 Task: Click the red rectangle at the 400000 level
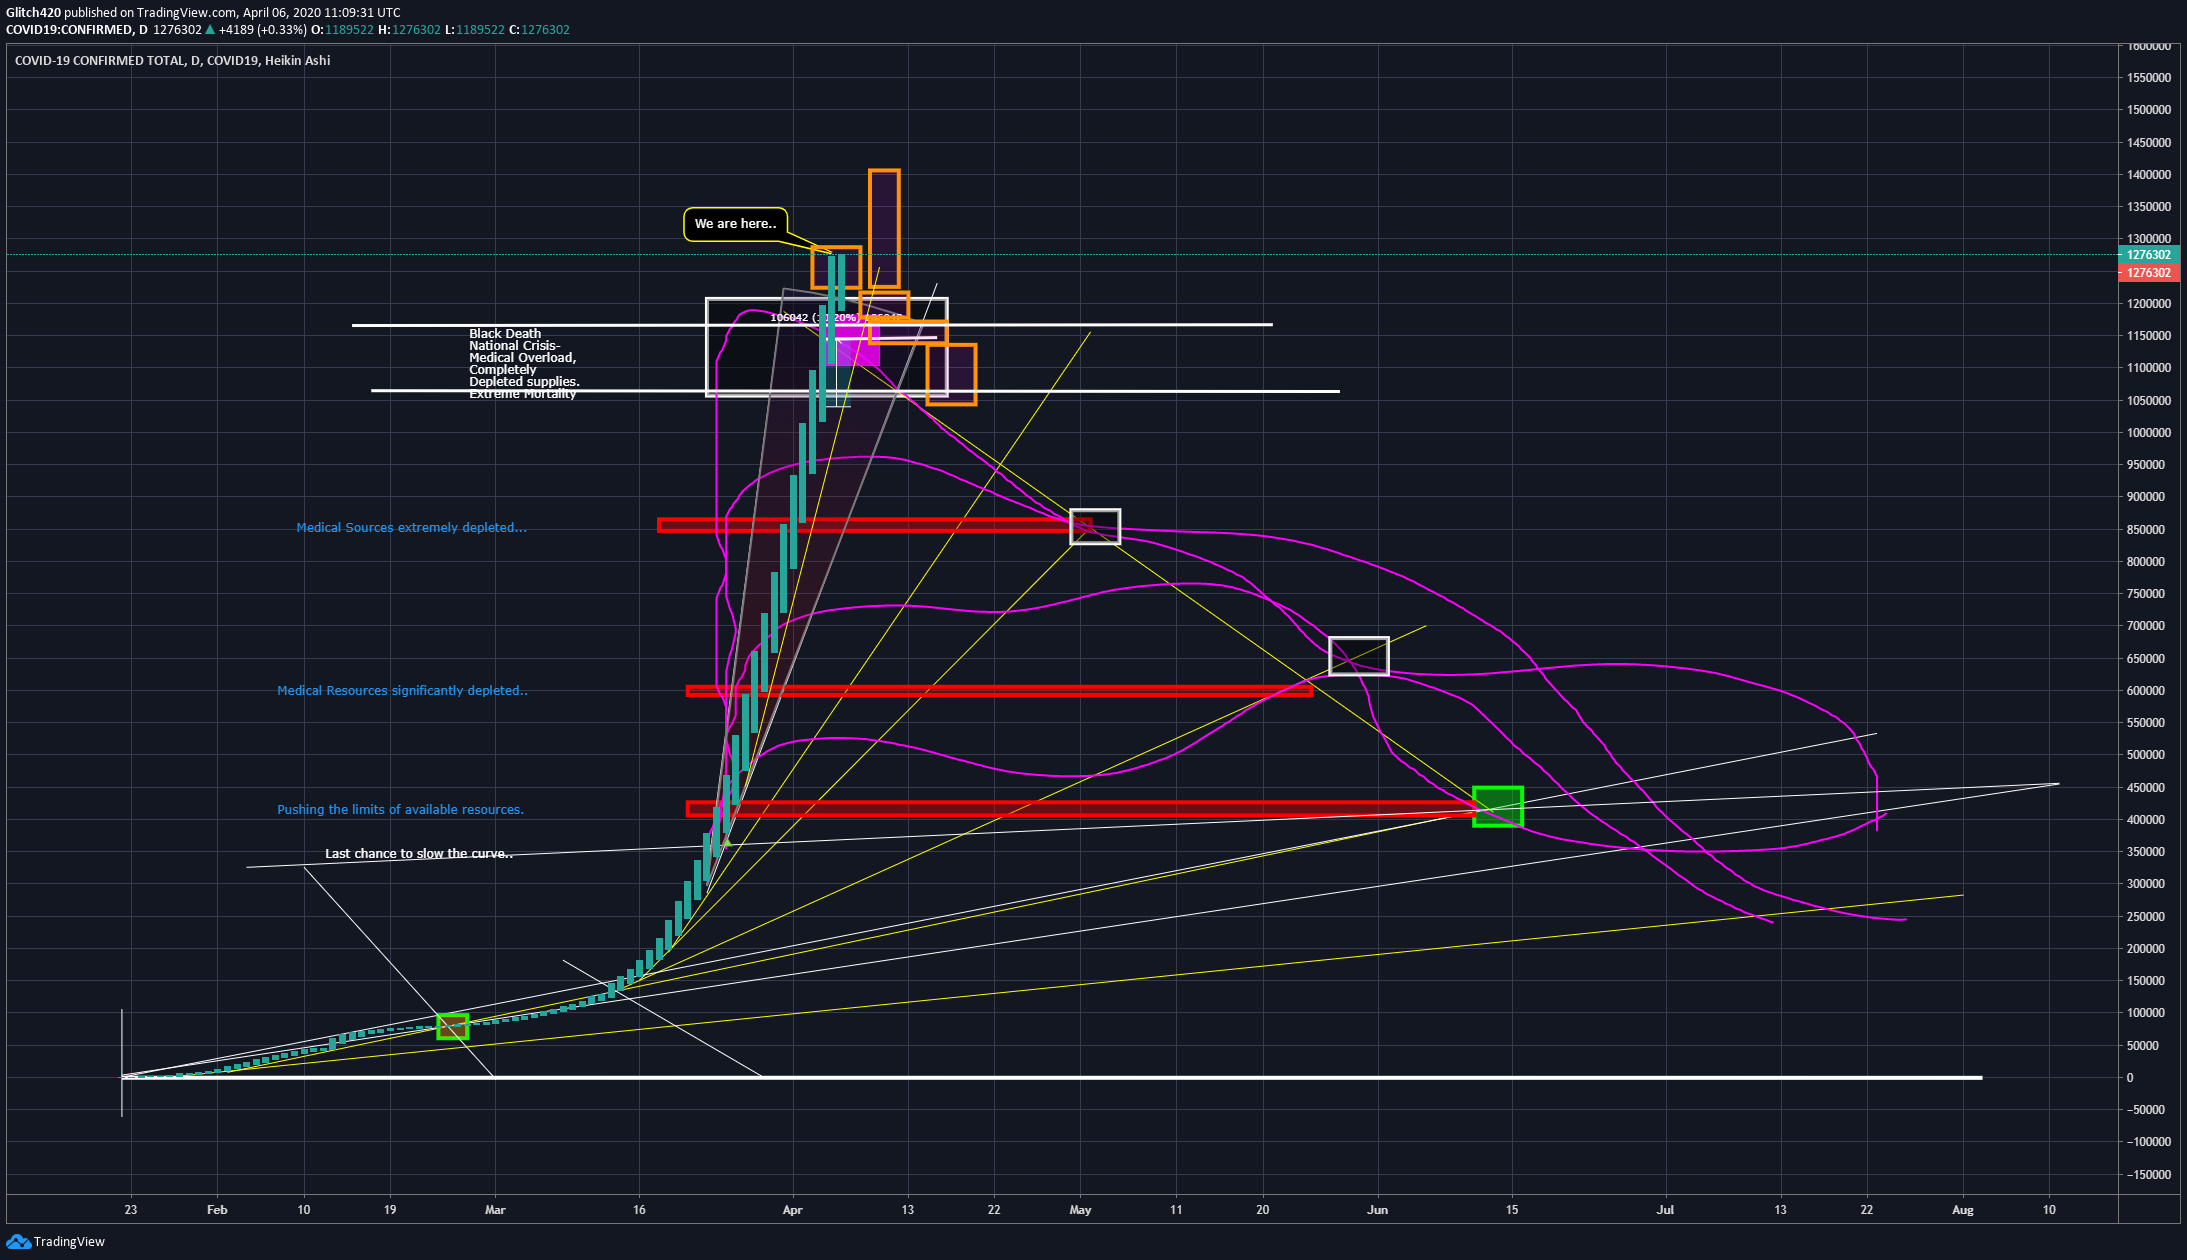coord(1081,808)
